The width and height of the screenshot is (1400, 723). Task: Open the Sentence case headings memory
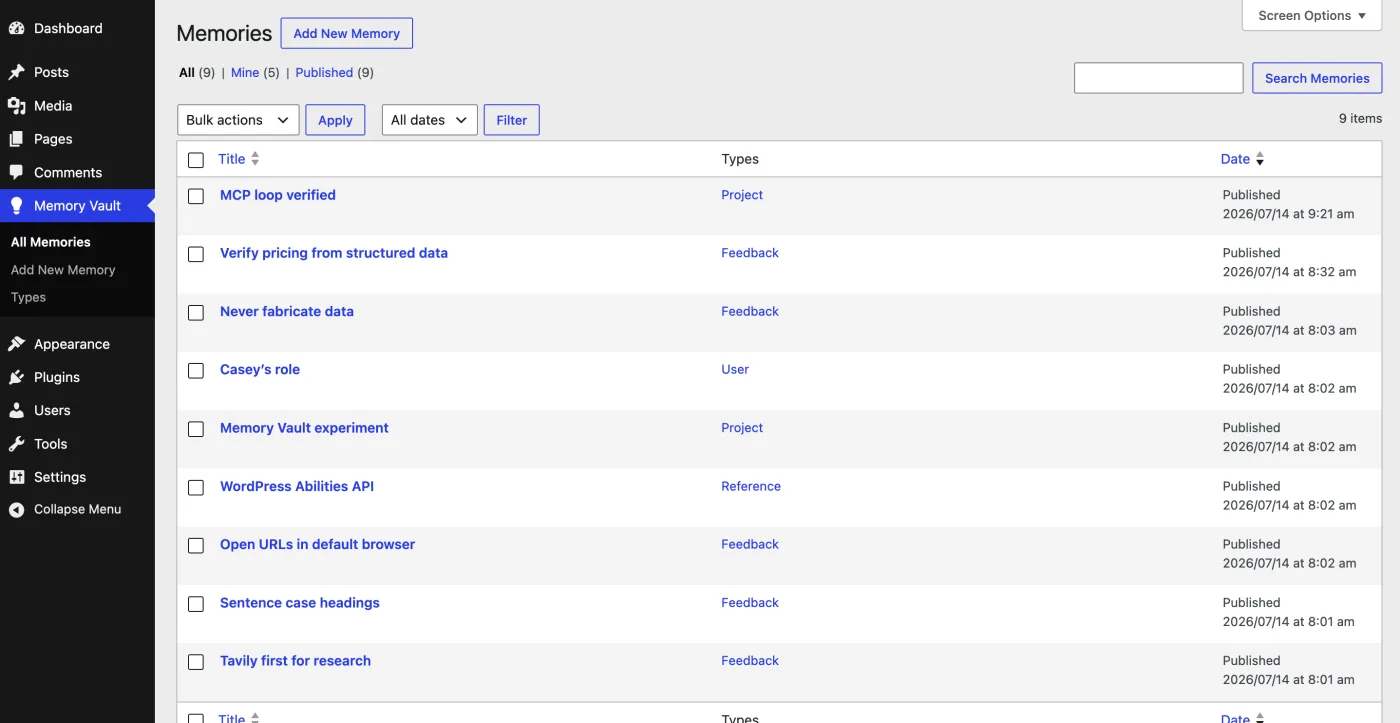click(x=300, y=602)
